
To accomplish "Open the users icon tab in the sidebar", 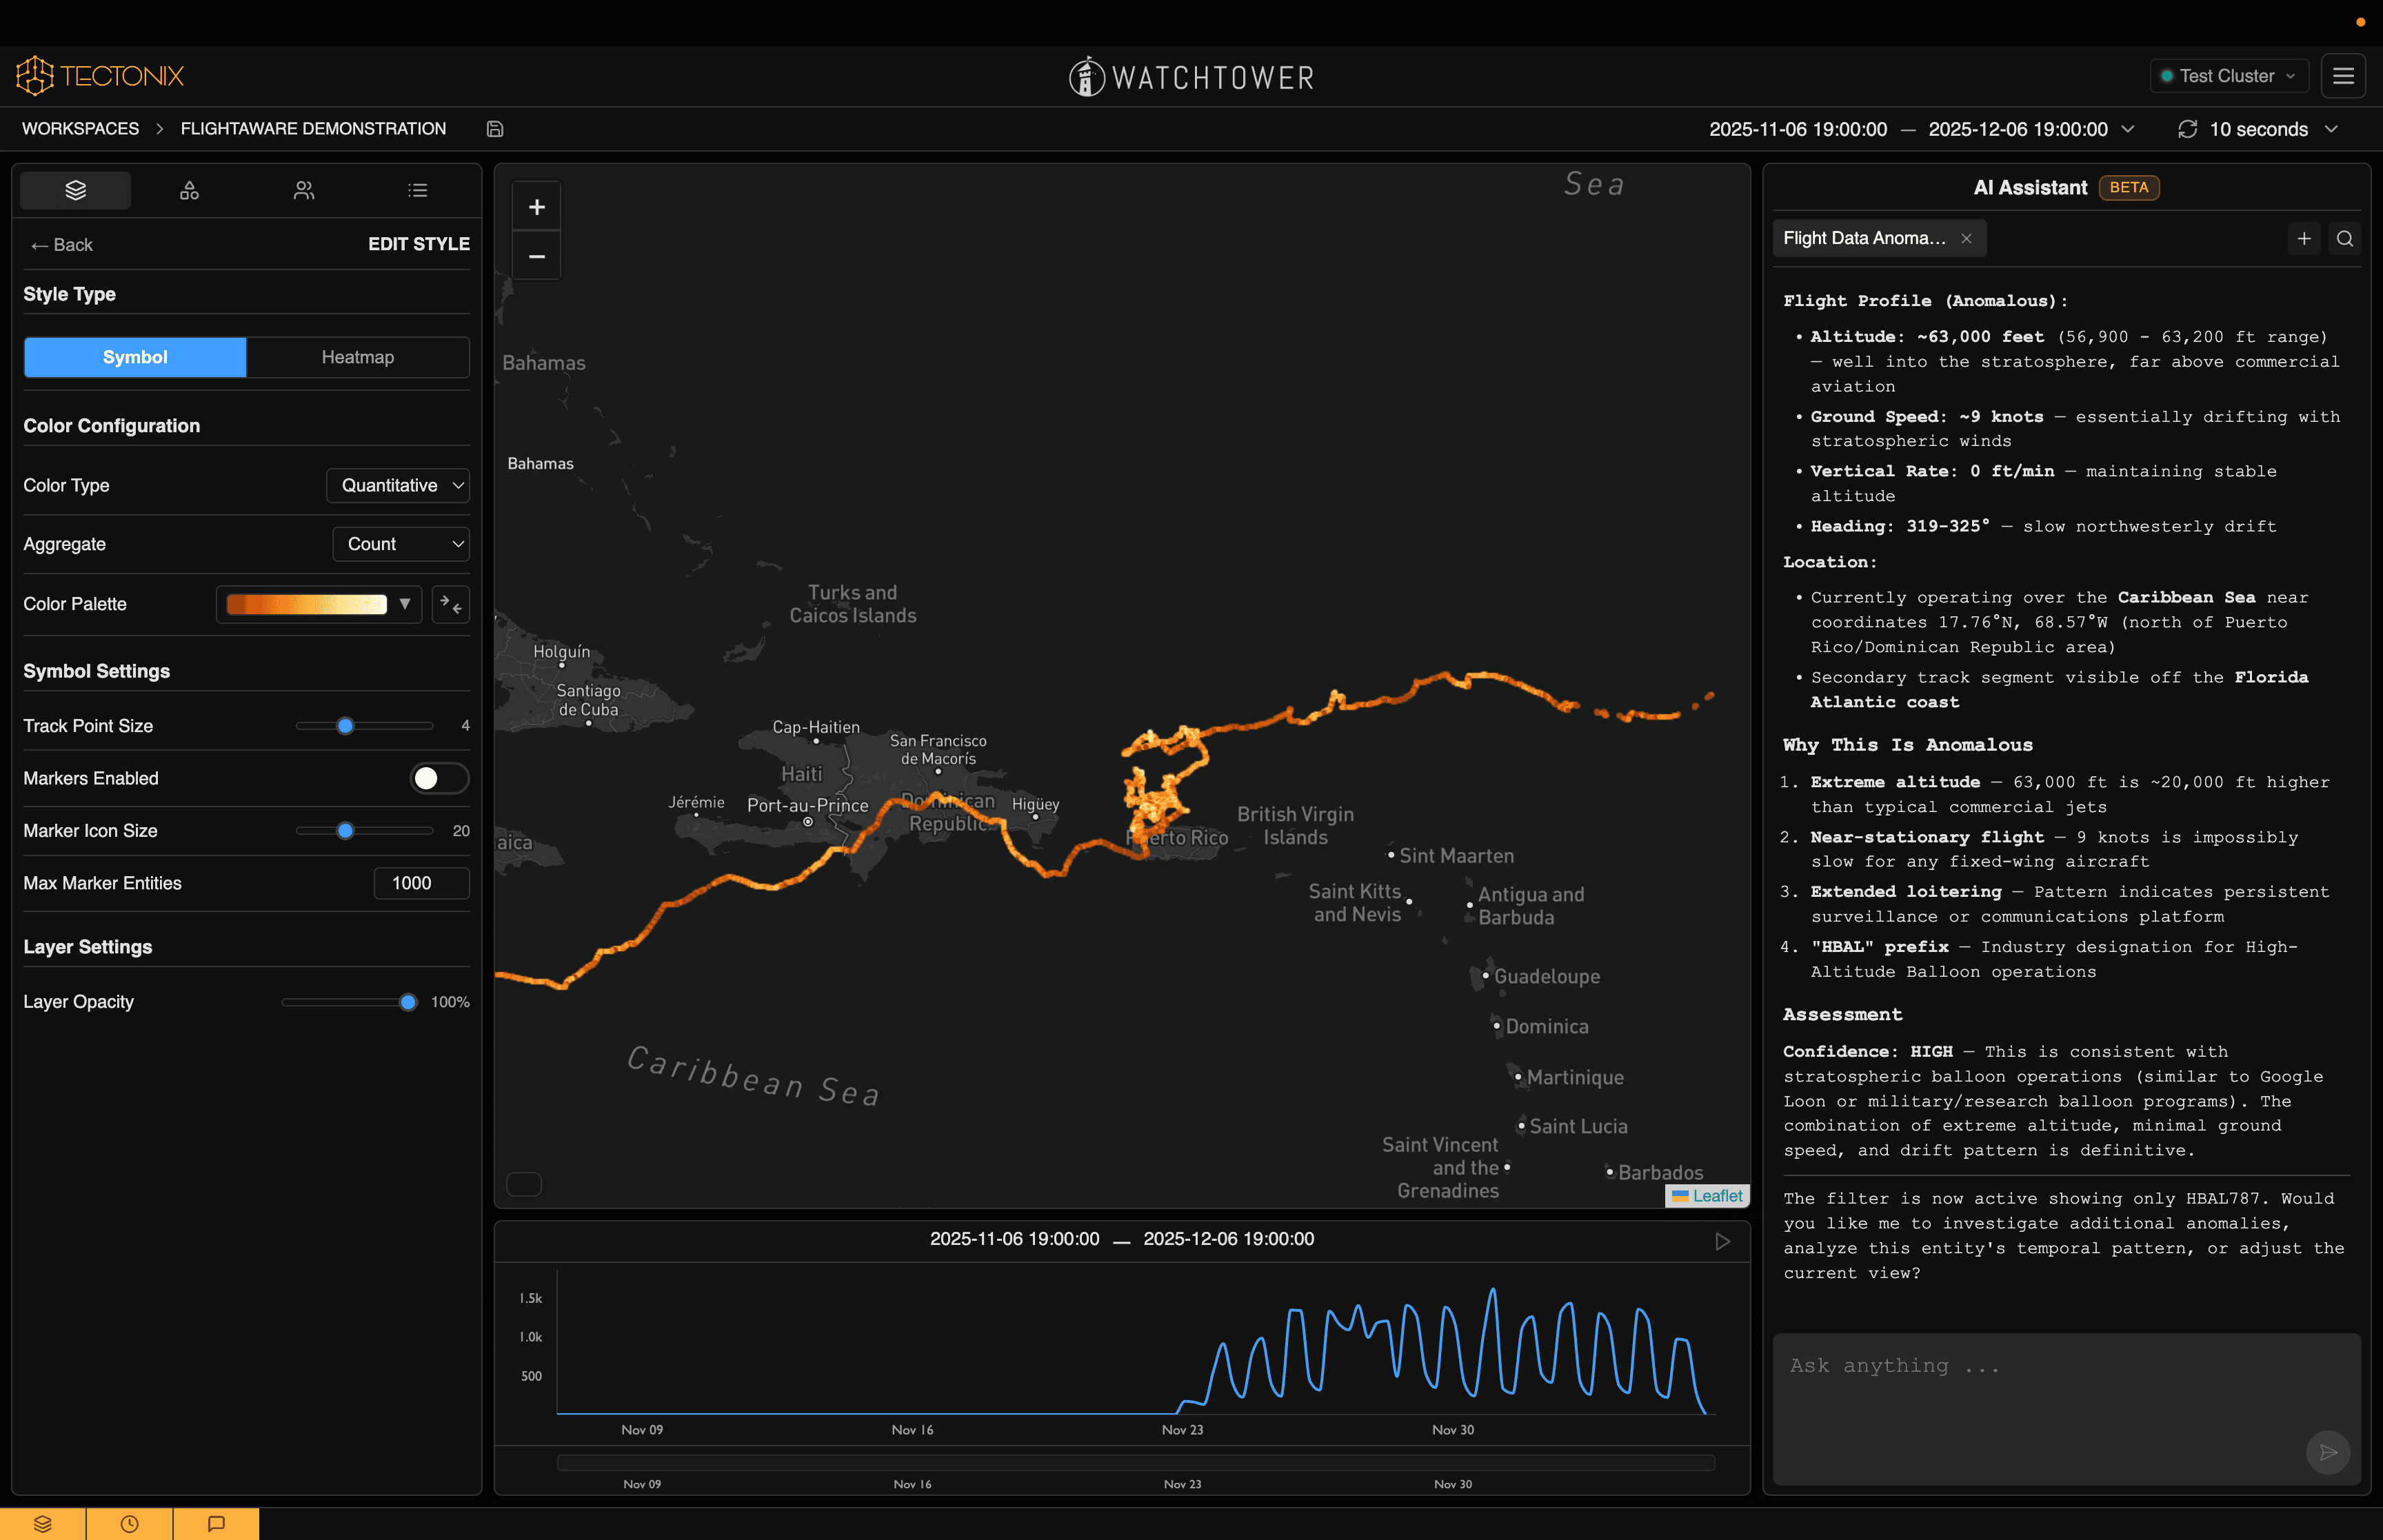I will click(304, 190).
